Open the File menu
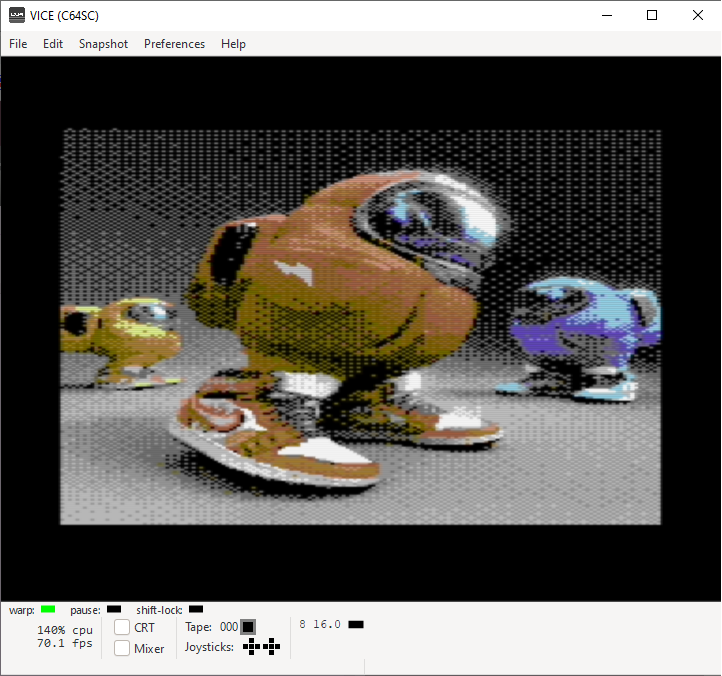Screen dimensions: 722x676 point(18,44)
